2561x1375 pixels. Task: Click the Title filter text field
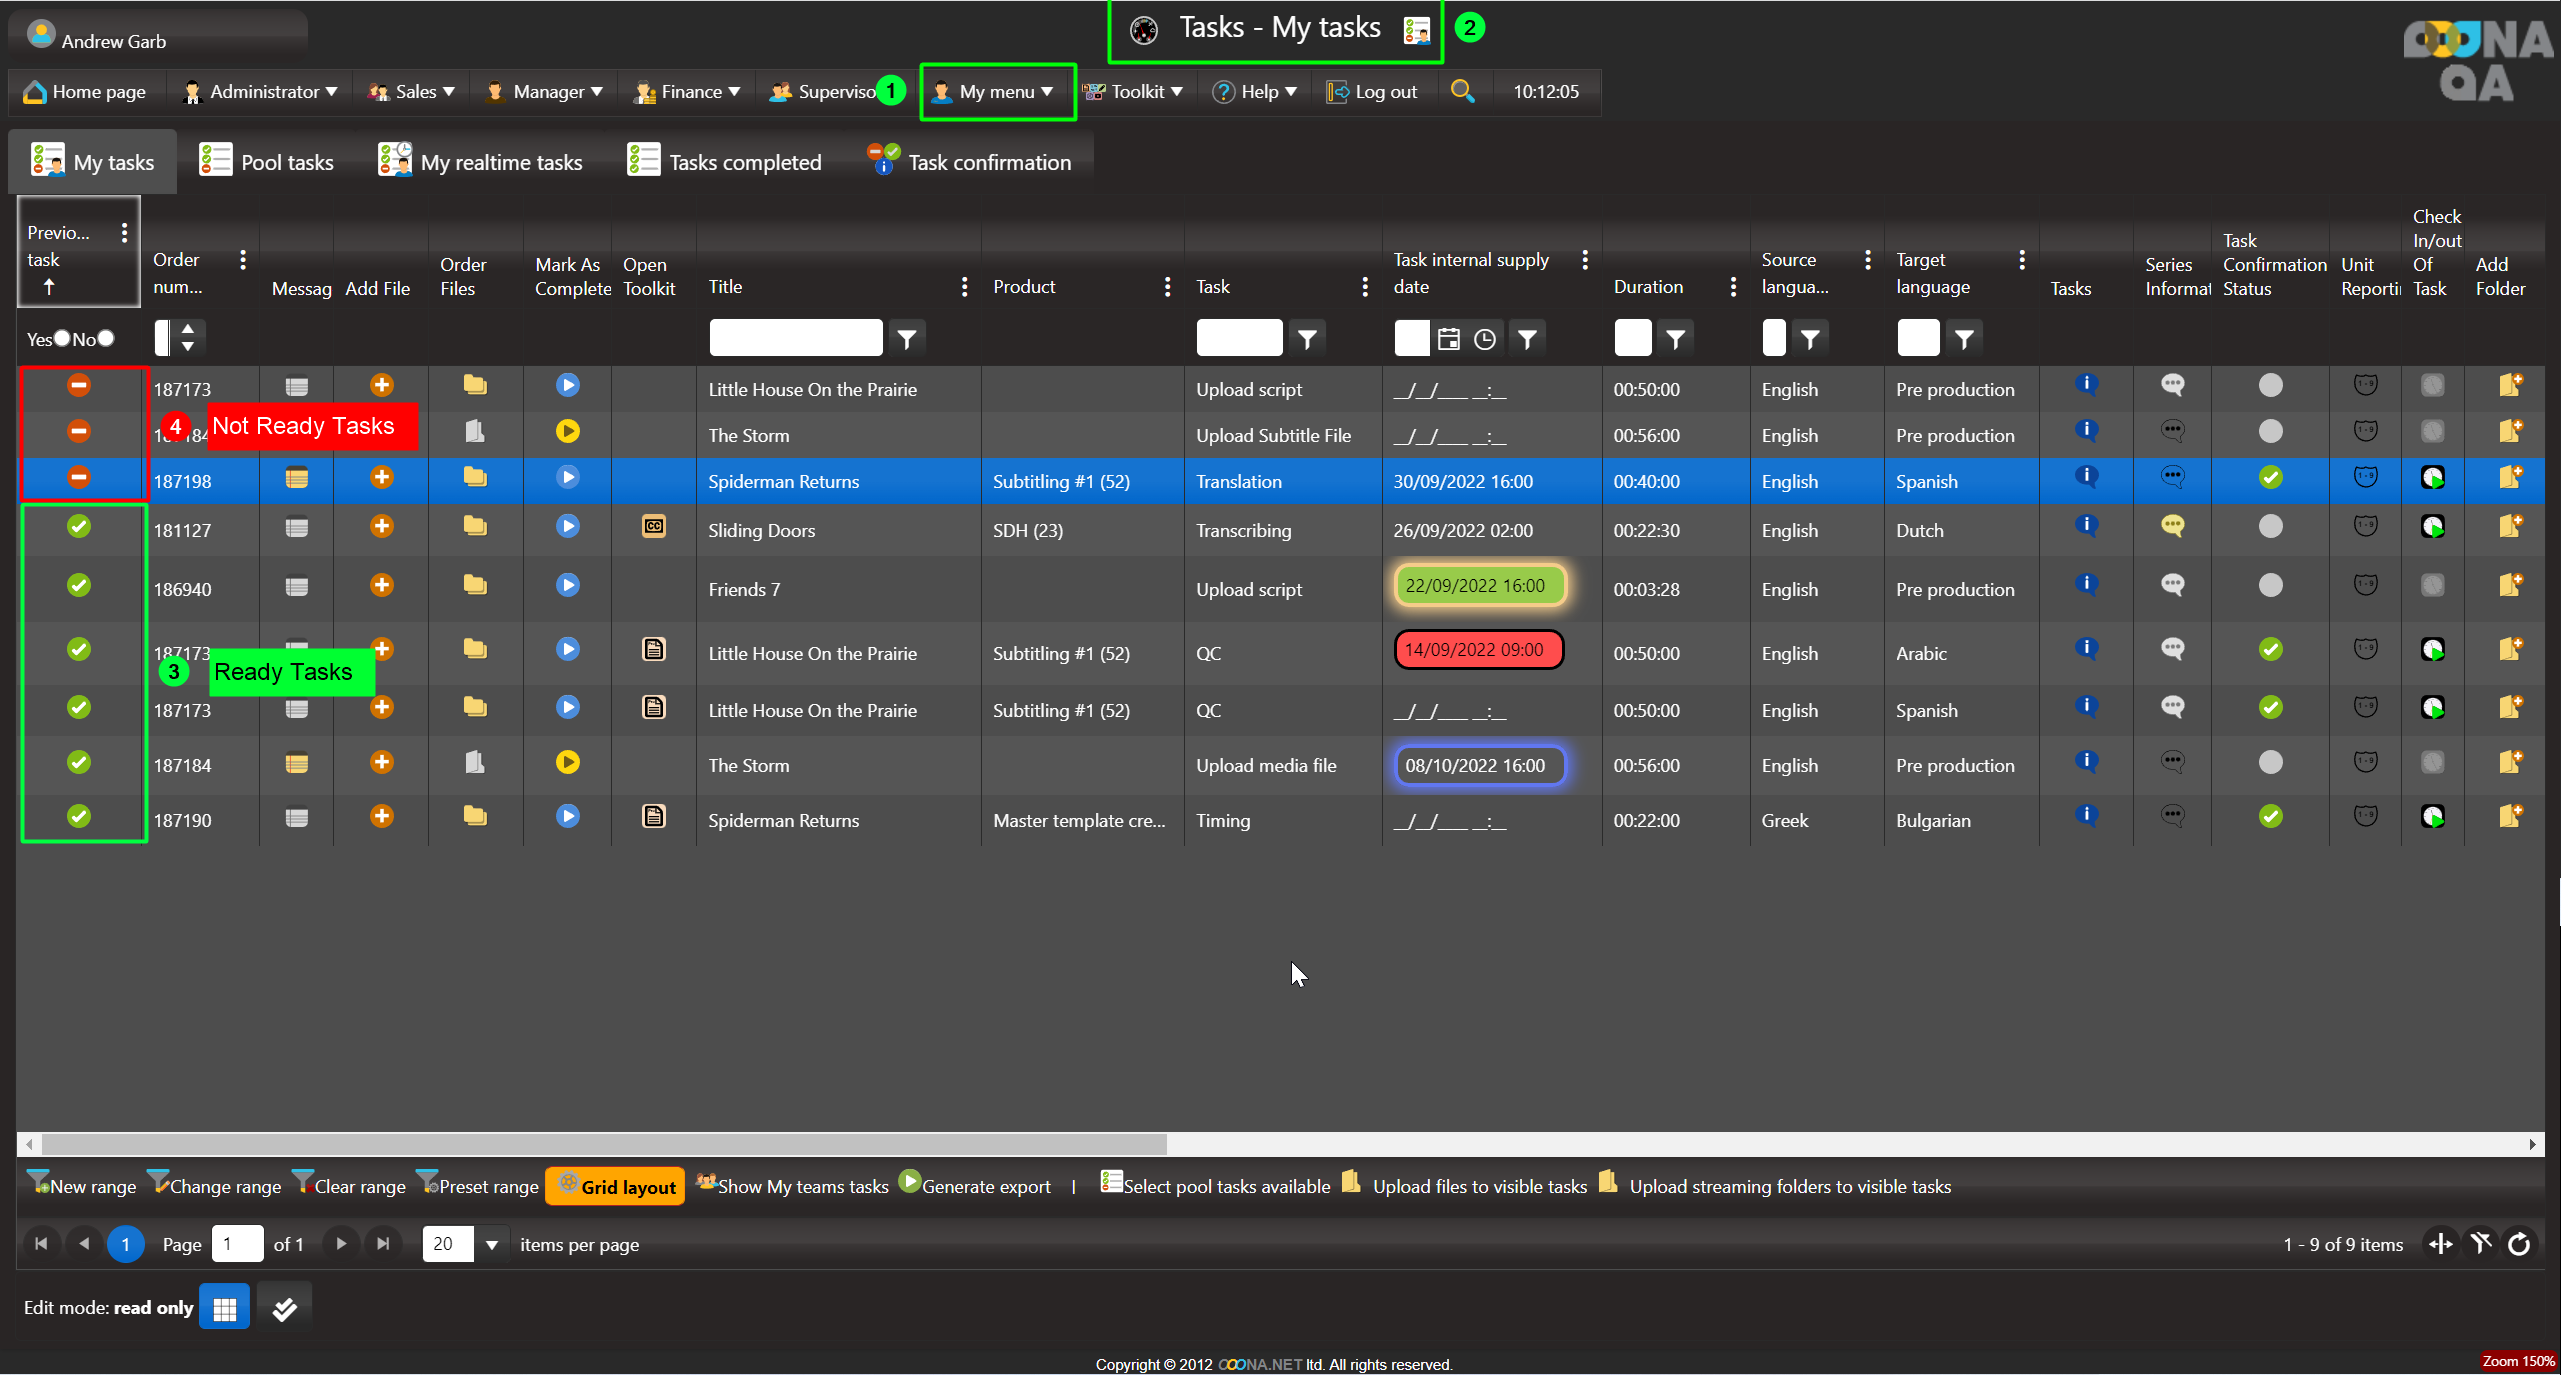point(795,339)
